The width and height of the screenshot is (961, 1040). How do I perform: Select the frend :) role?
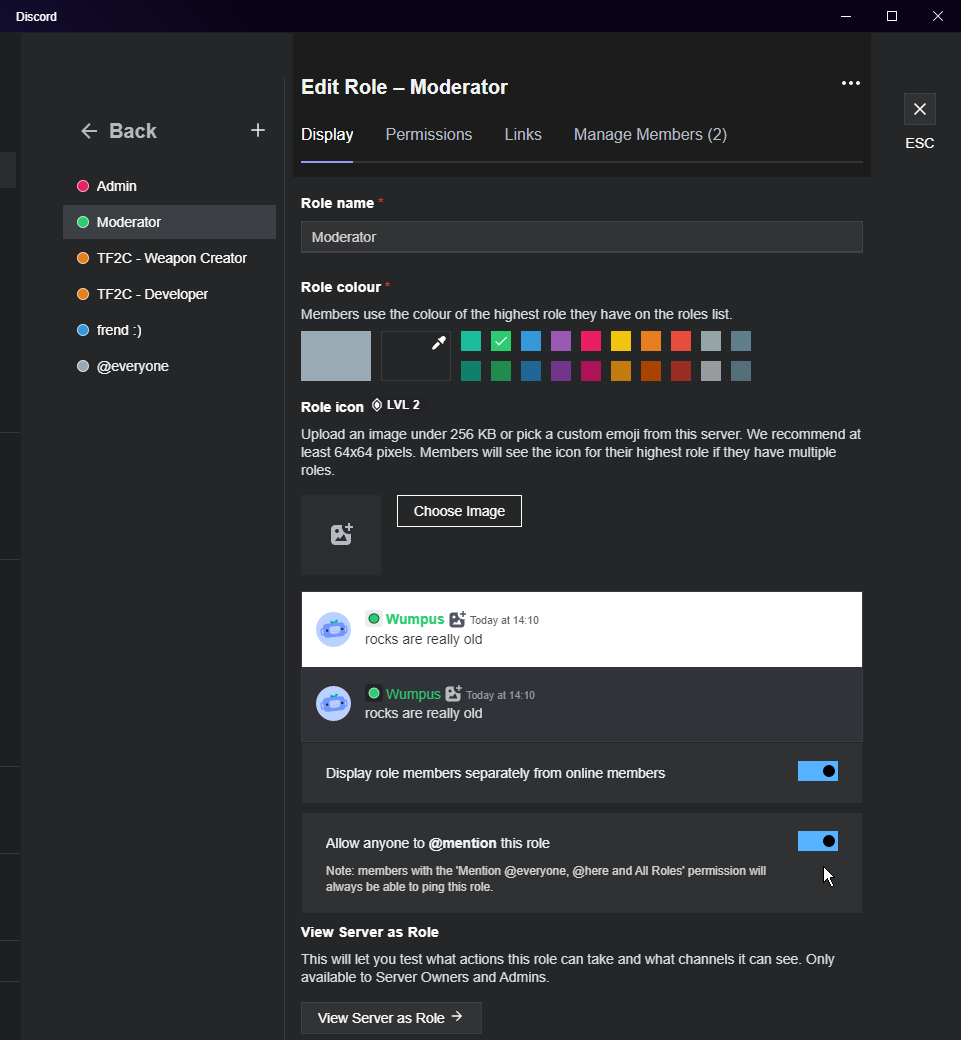coord(170,330)
